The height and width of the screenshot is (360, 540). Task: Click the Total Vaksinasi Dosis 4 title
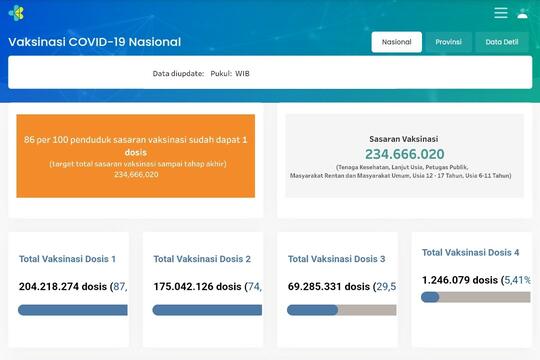[470, 253]
